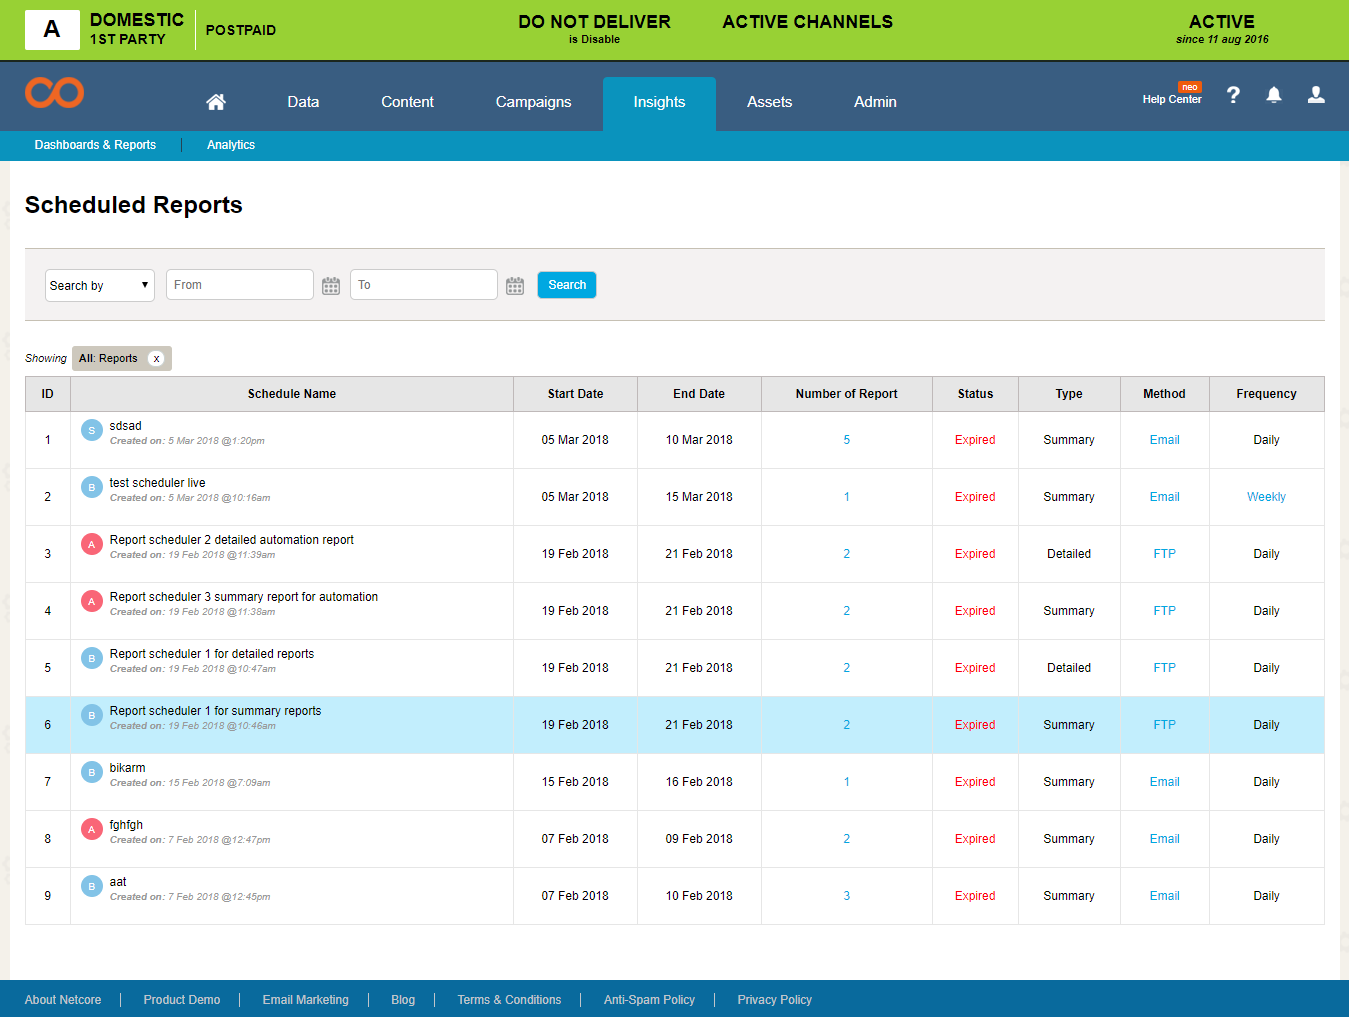Switch to Analytics submenu

[231, 145]
